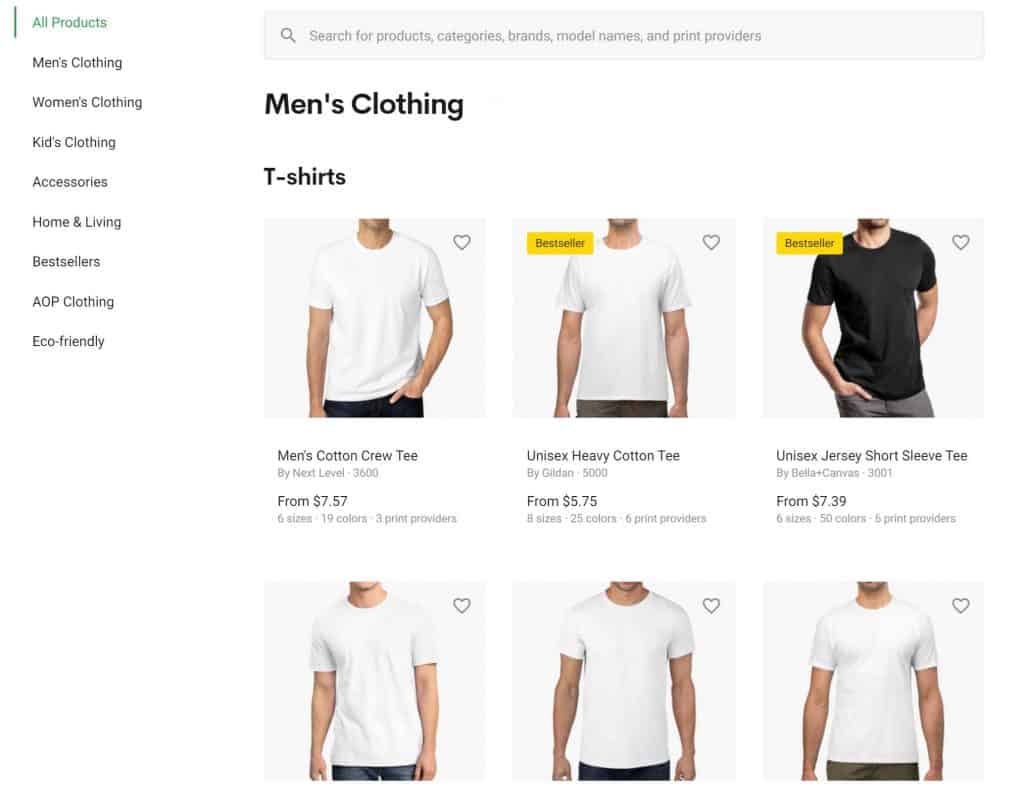1024x800 pixels.
Task: Open Home & Living category
Action: click(76, 222)
